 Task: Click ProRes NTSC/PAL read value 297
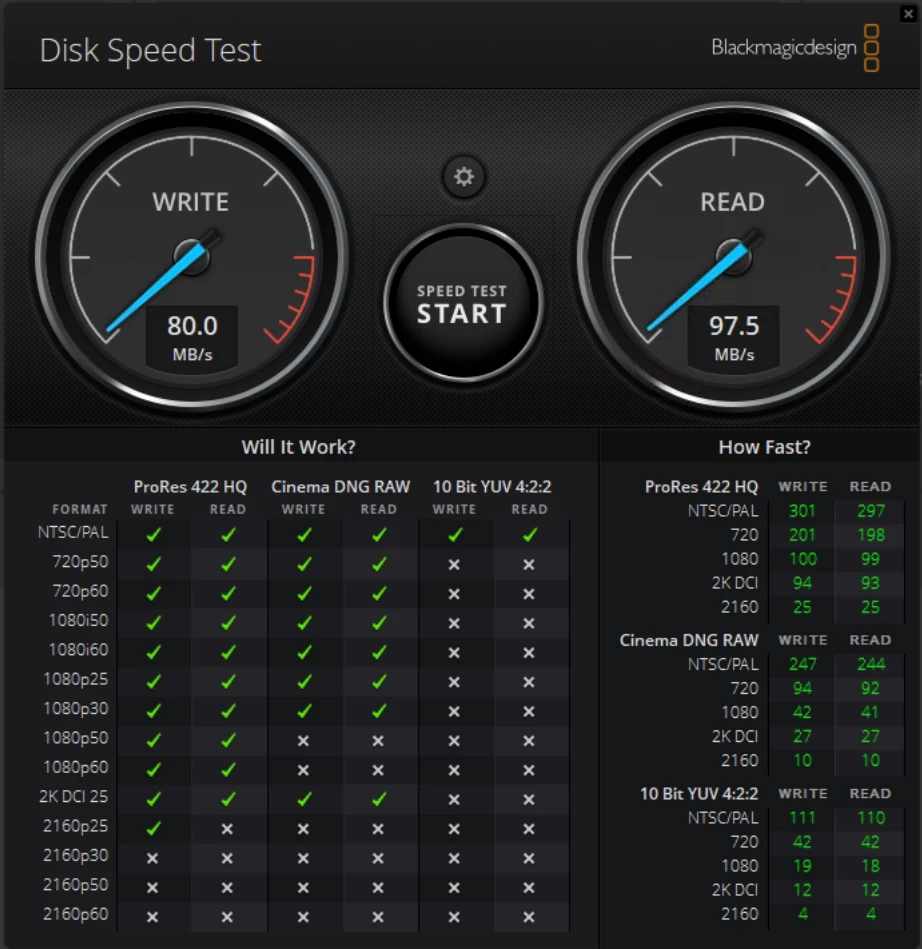click(x=871, y=511)
